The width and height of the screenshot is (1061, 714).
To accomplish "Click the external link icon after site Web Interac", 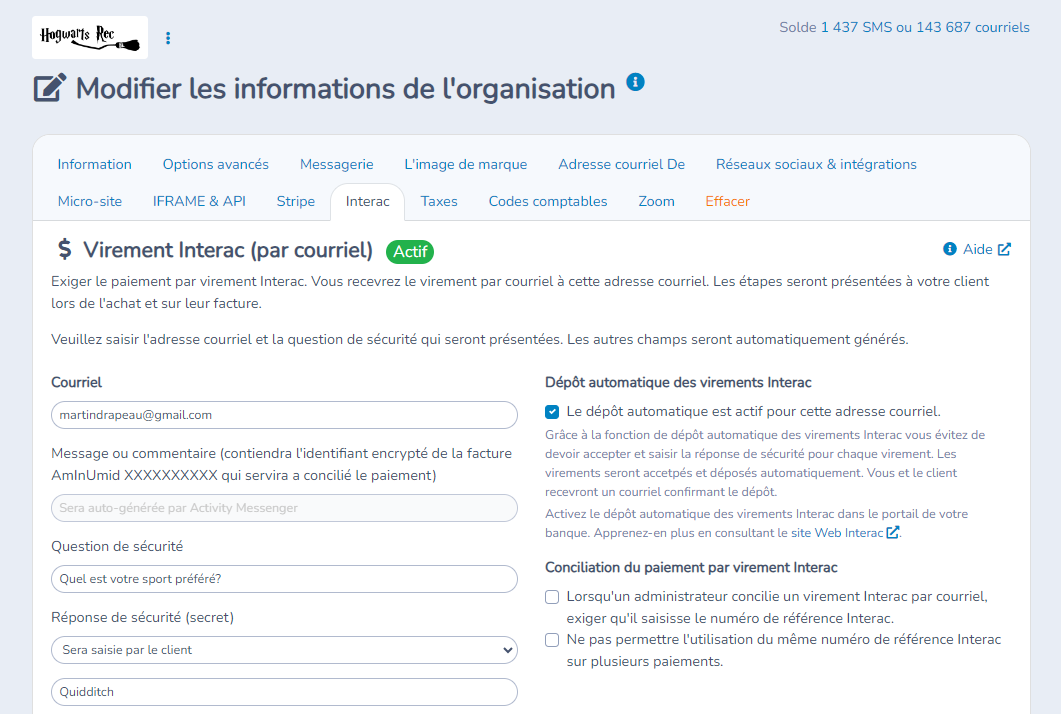I will pos(893,533).
